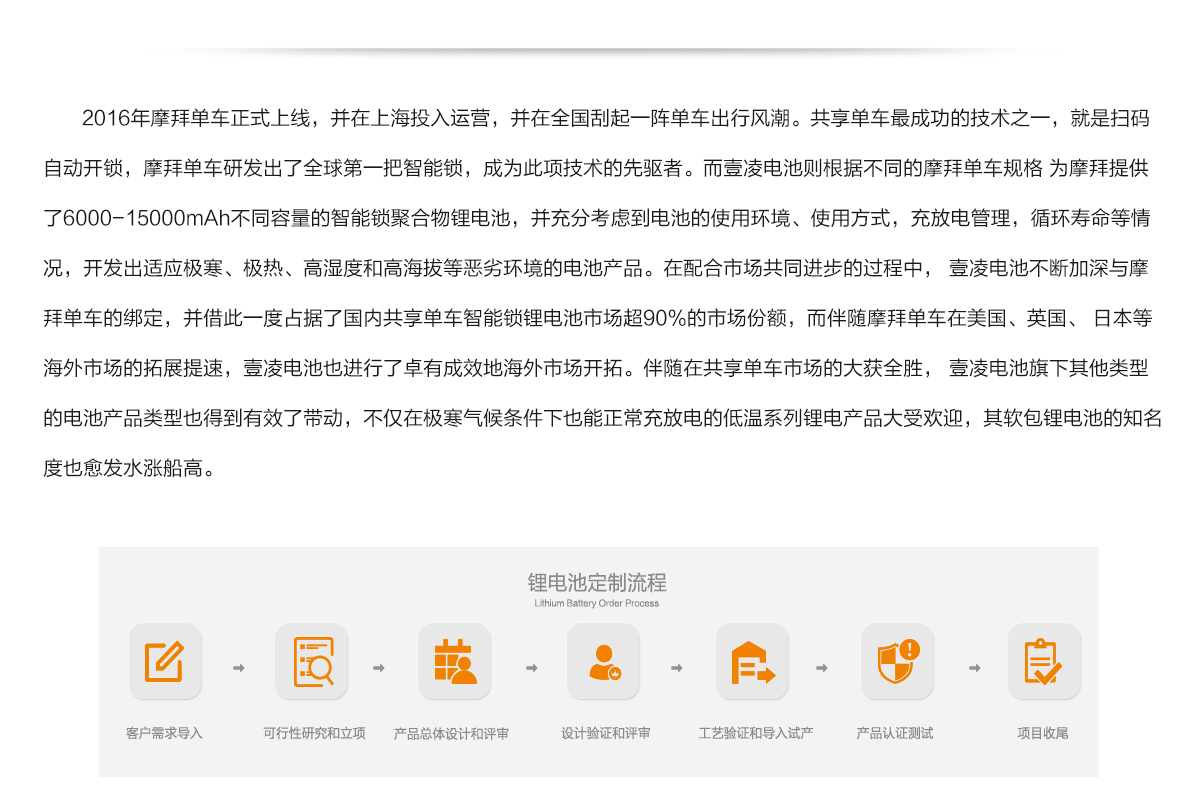Click the 客户需求导入 label

165,733
